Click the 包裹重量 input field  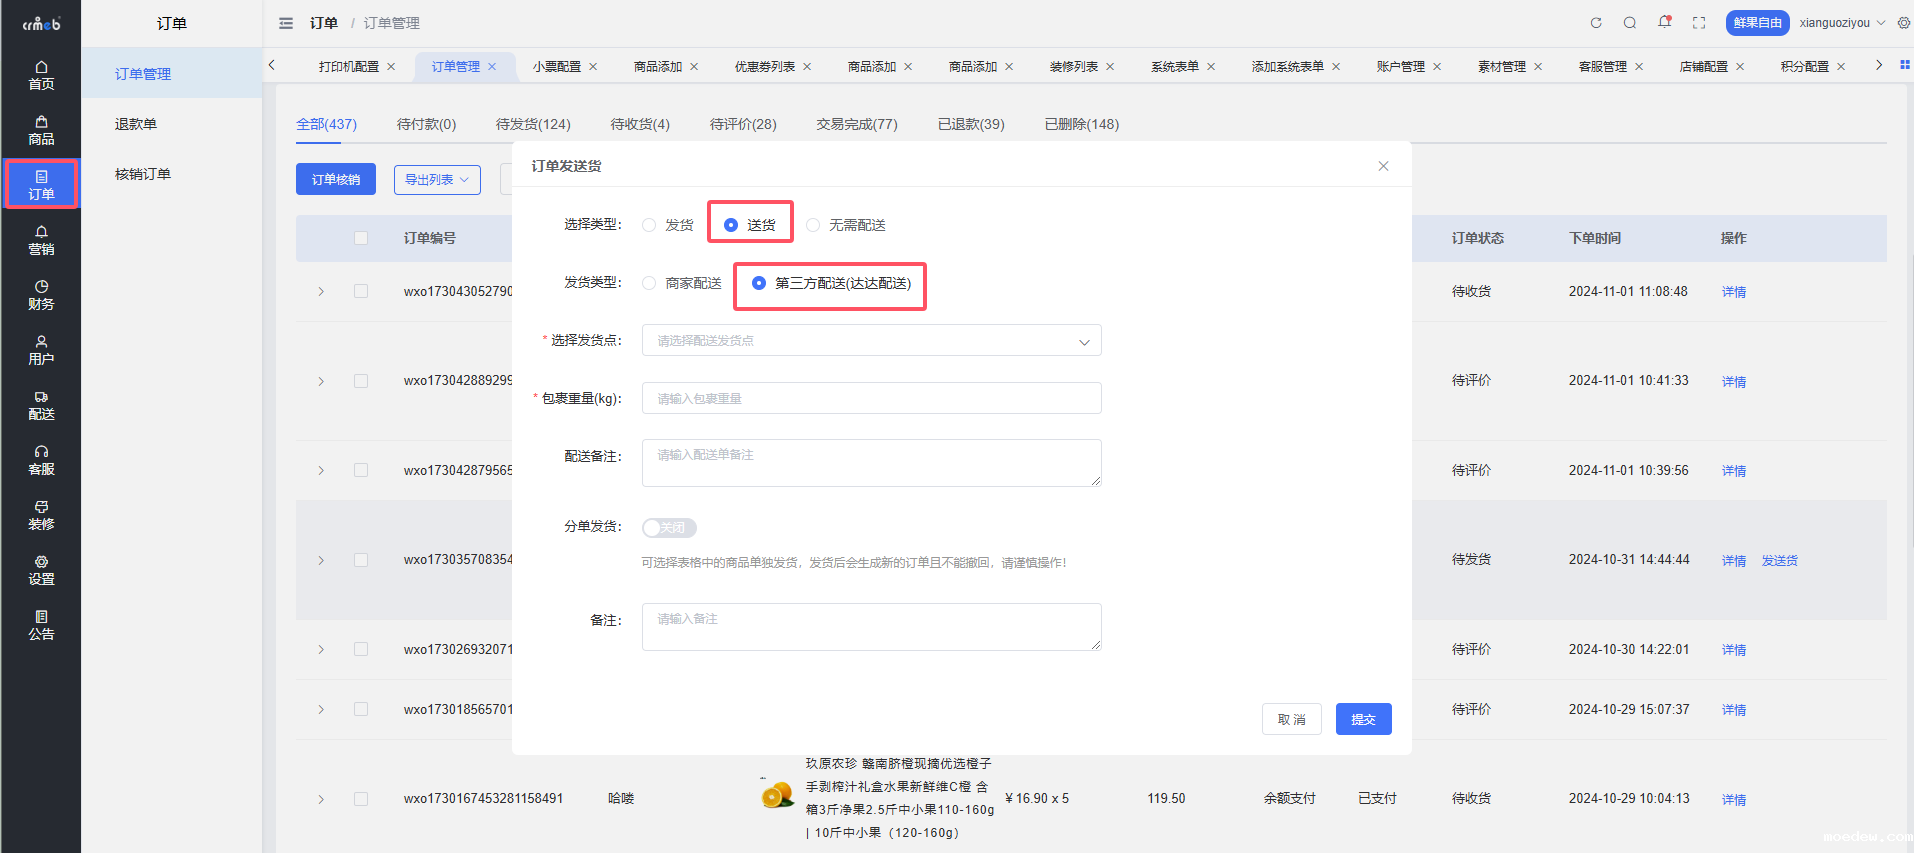tap(871, 398)
